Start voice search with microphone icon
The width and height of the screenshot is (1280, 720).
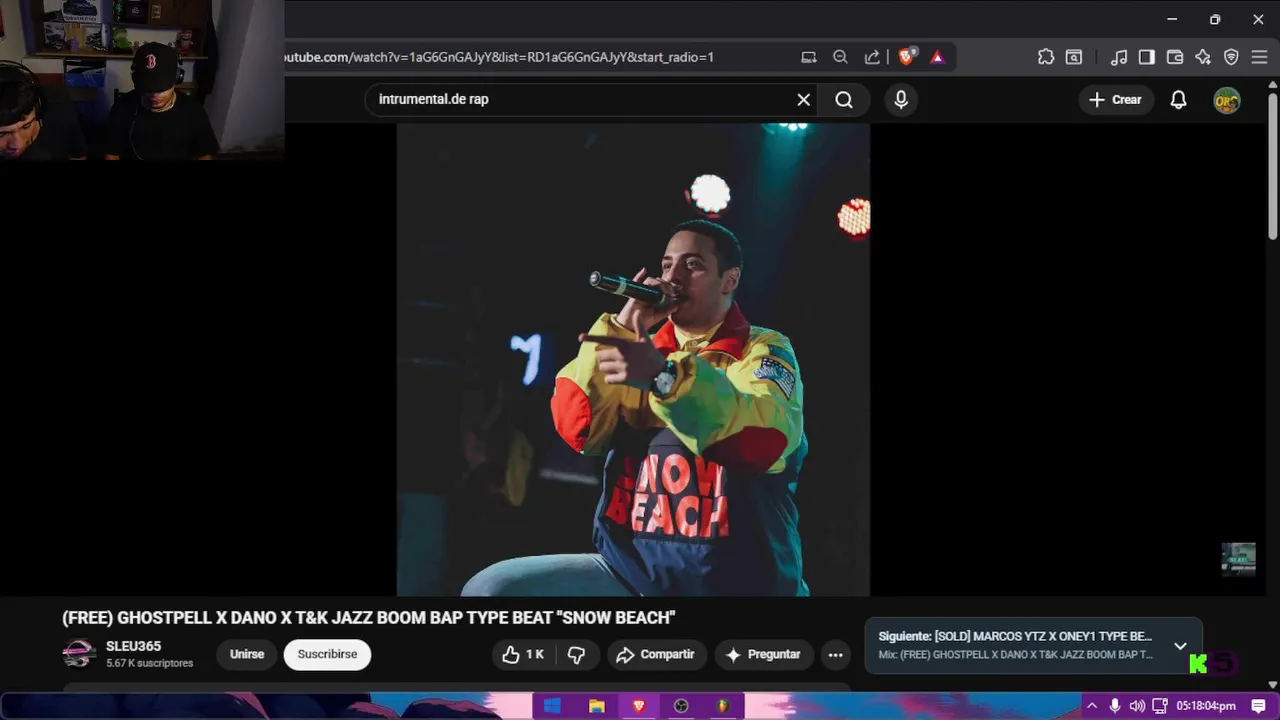(901, 99)
